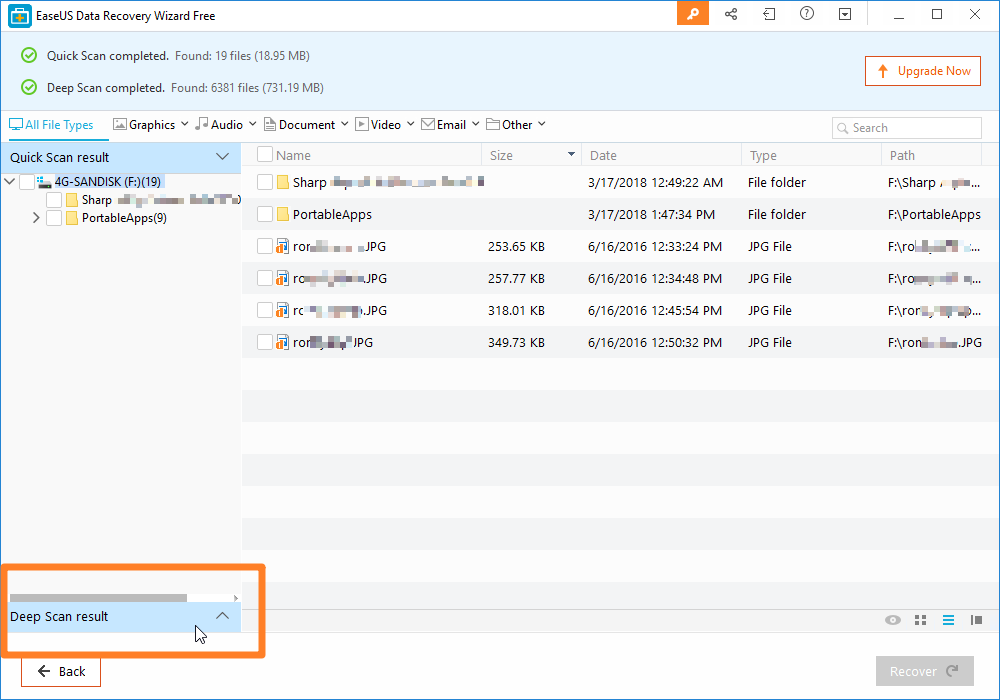Sort by the Path column header
The image size is (1000, 700).
931,155
